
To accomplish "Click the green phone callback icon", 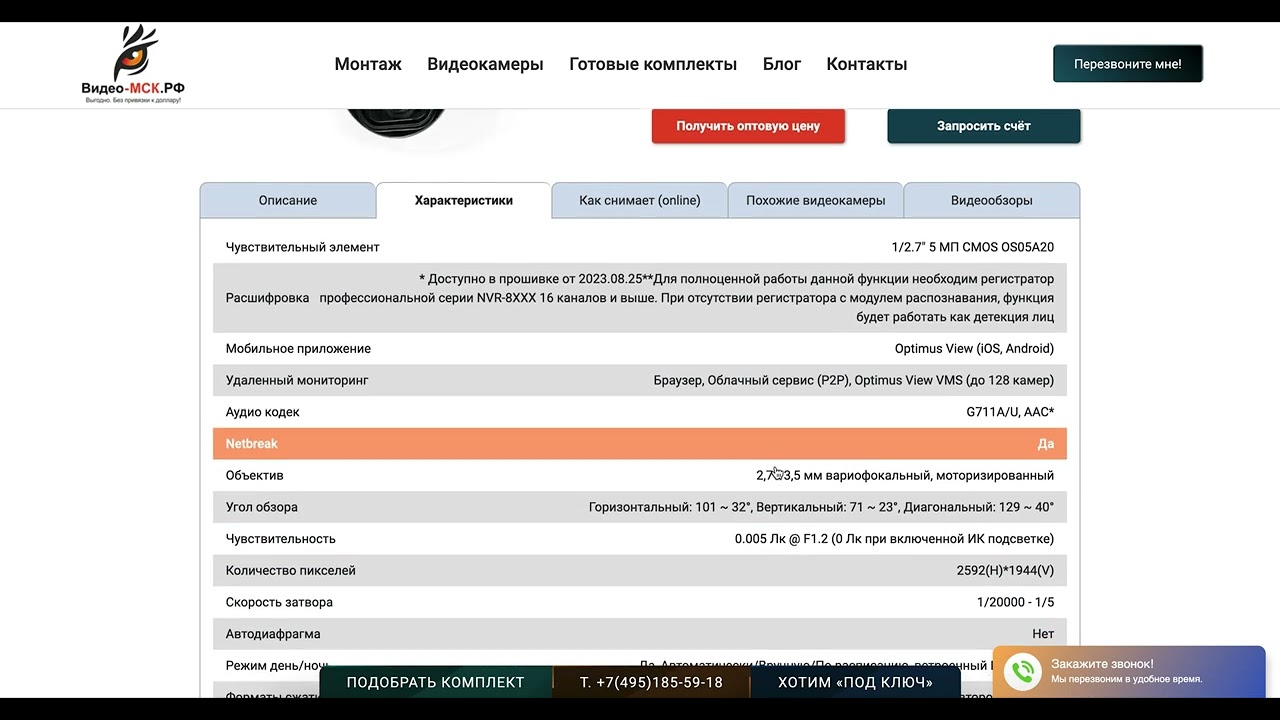I will [x=1022, y=672].
